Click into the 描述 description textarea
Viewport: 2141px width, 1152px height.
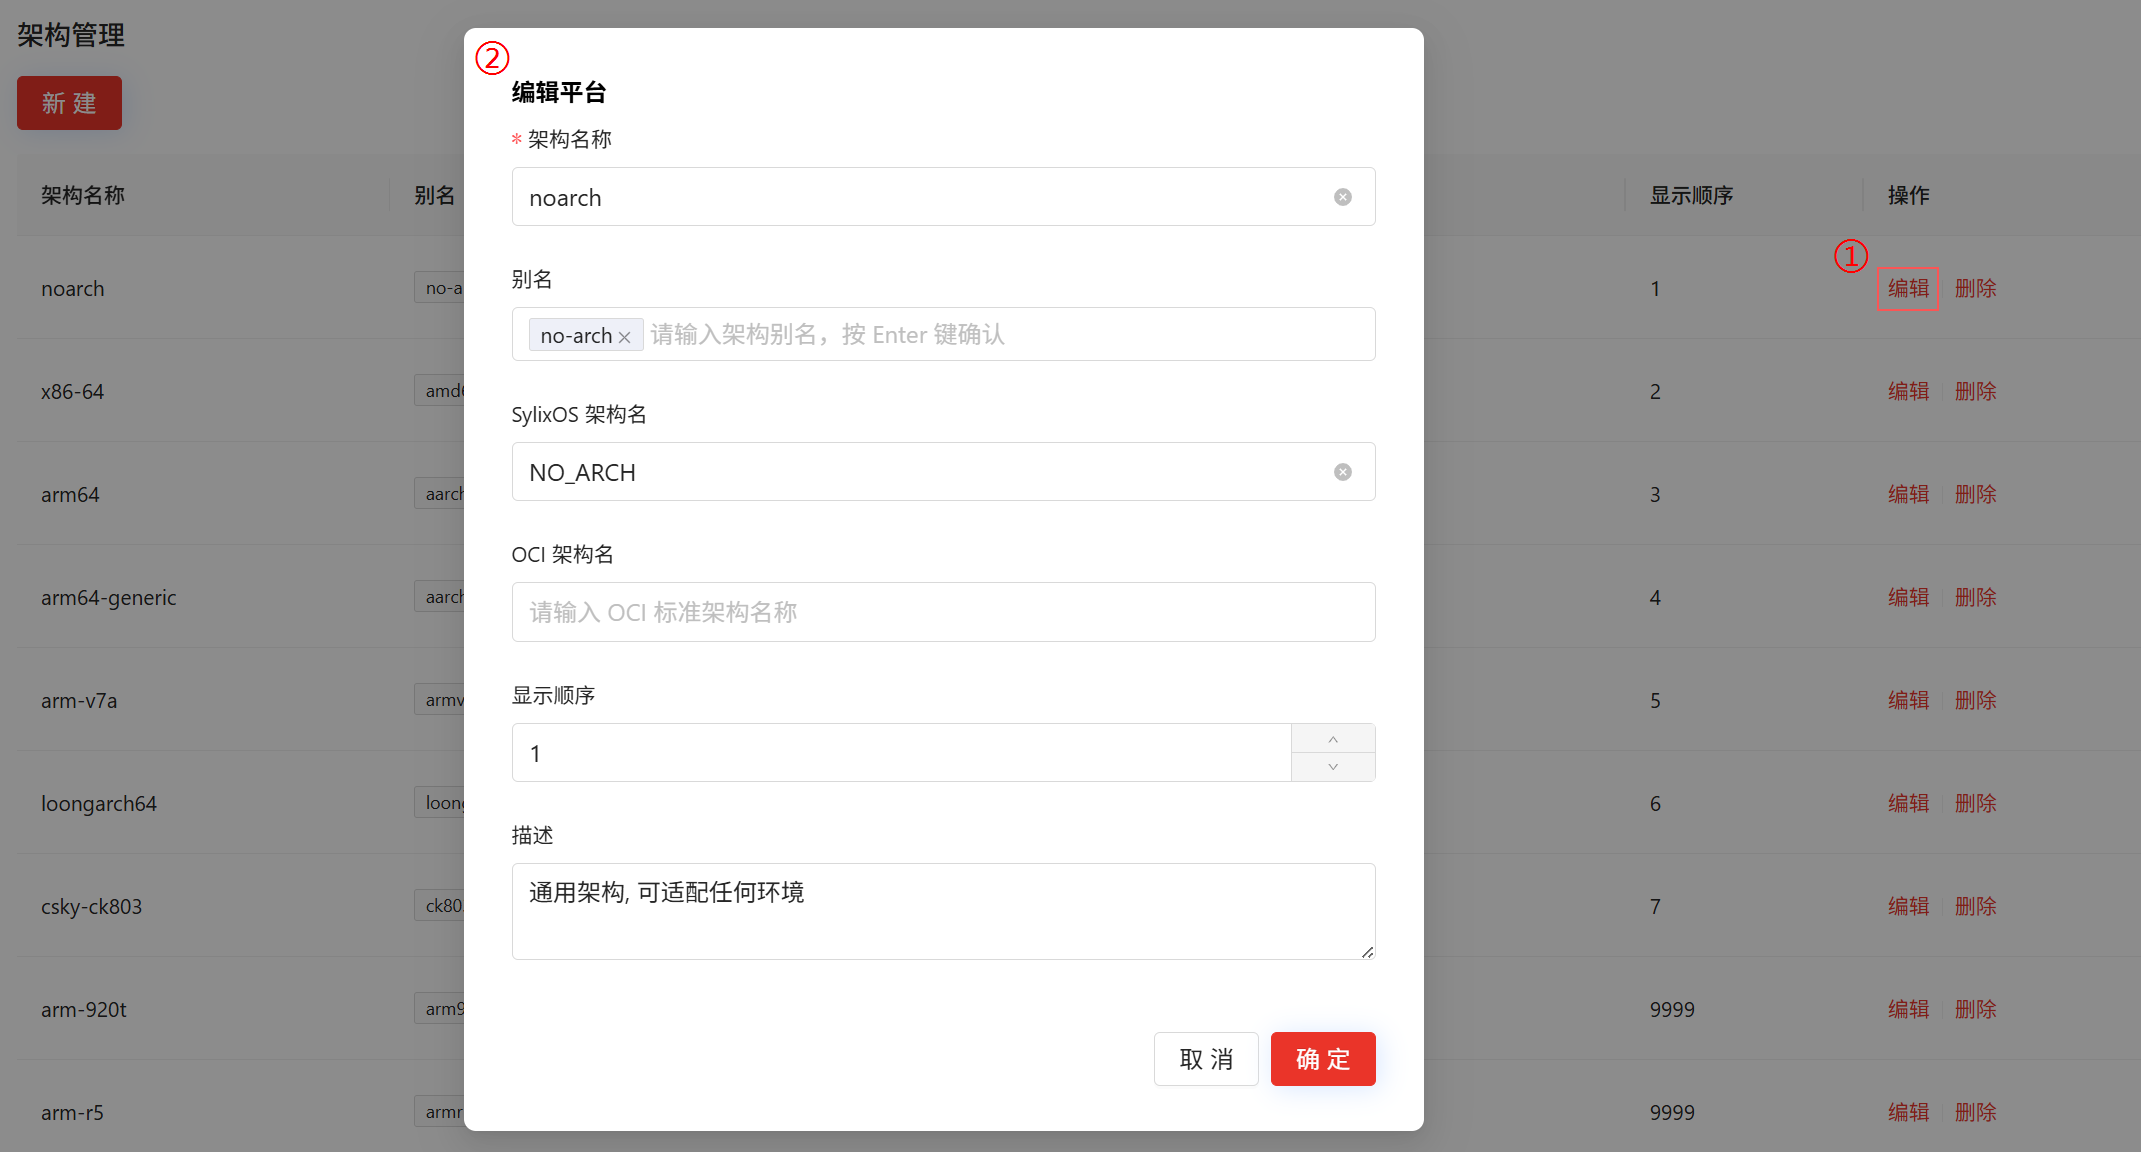942,911
